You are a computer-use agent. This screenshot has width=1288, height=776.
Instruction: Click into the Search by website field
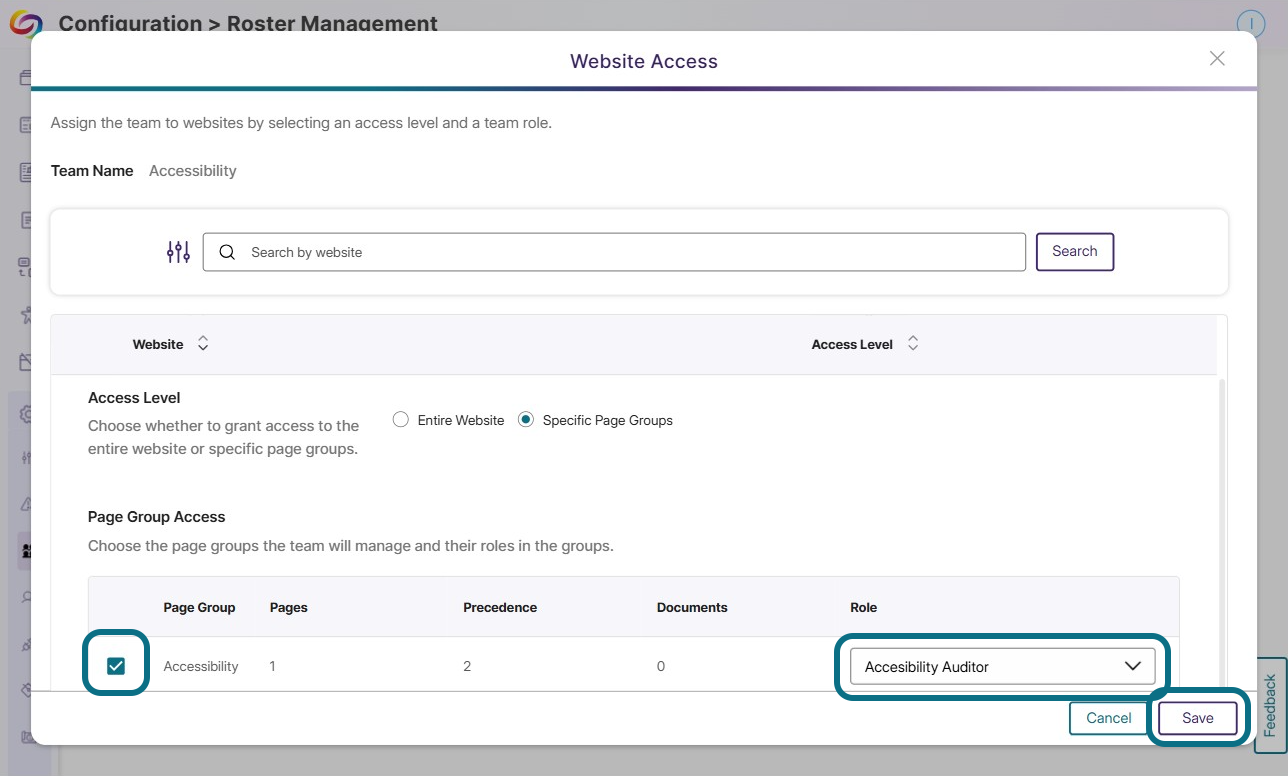point(614,252)
